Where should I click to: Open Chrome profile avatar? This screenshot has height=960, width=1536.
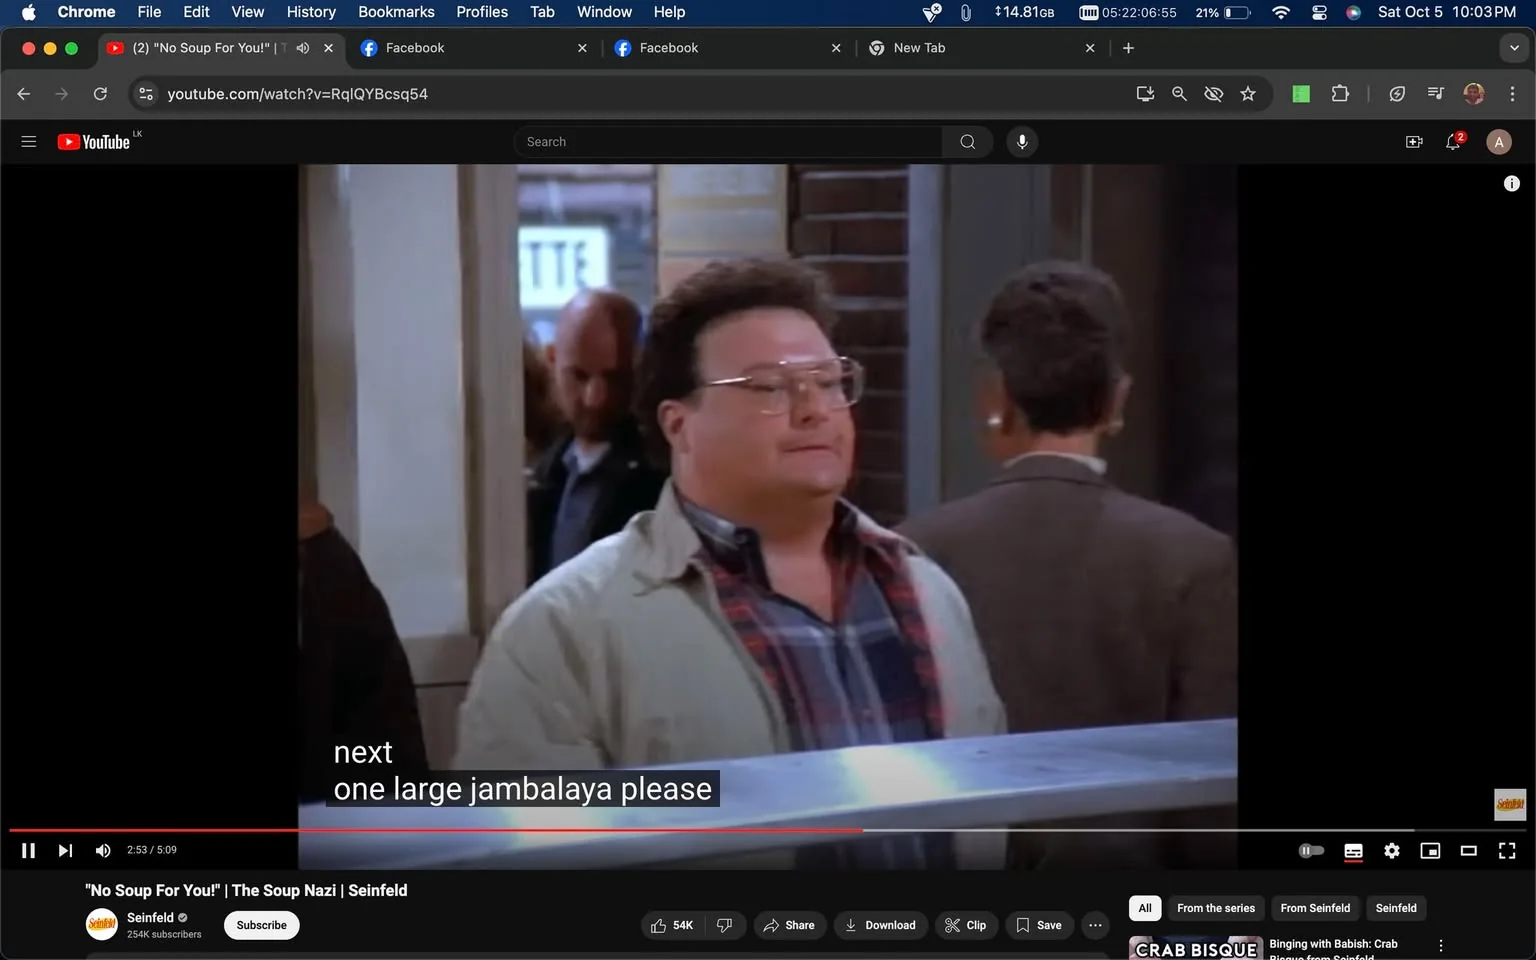coord(1474,94)
